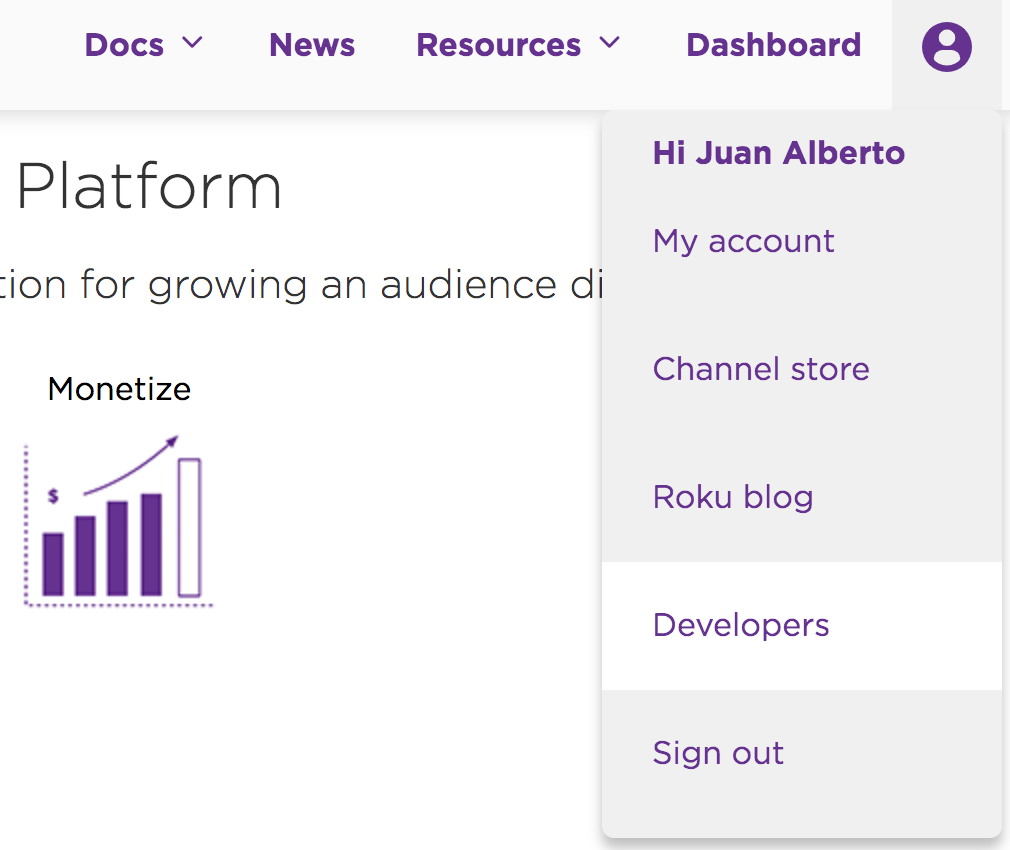
Task: Go to the Dashboard
Action: [774, 45]
